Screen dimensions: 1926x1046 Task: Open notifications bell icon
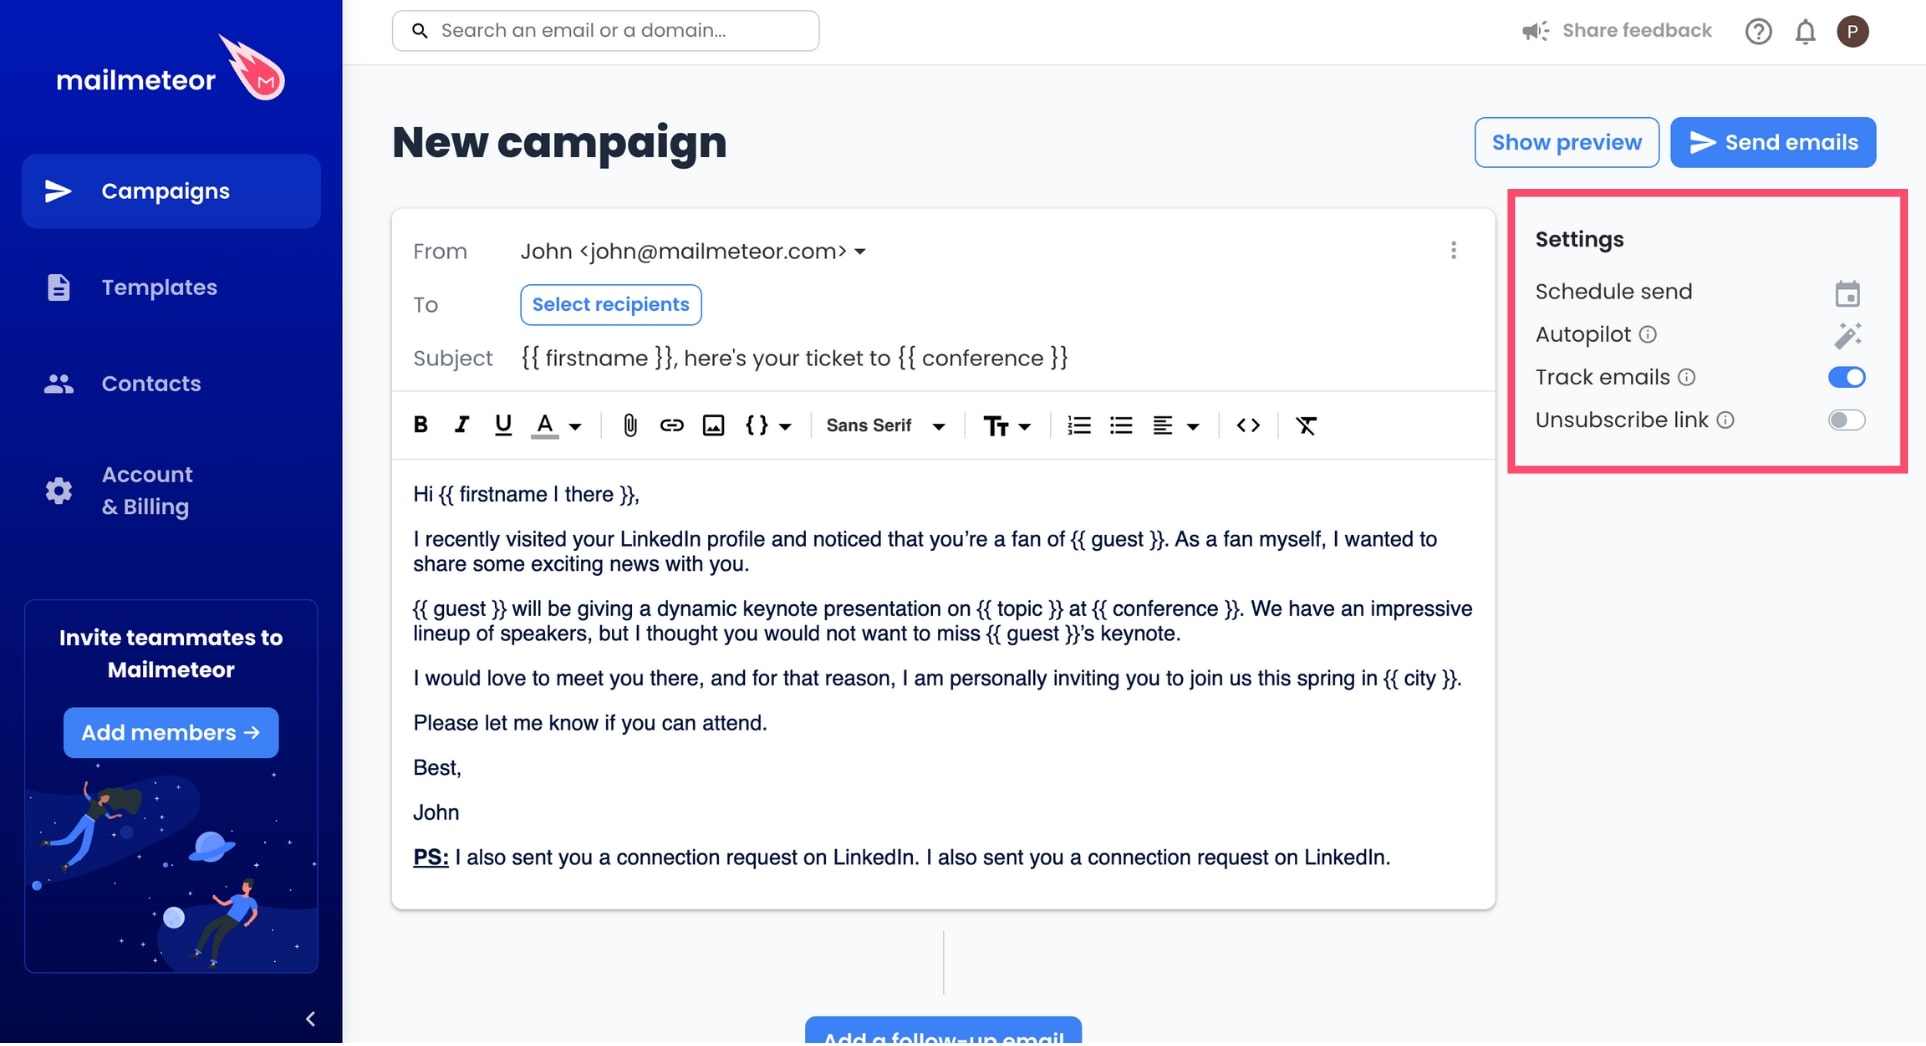coord(1805,32)
